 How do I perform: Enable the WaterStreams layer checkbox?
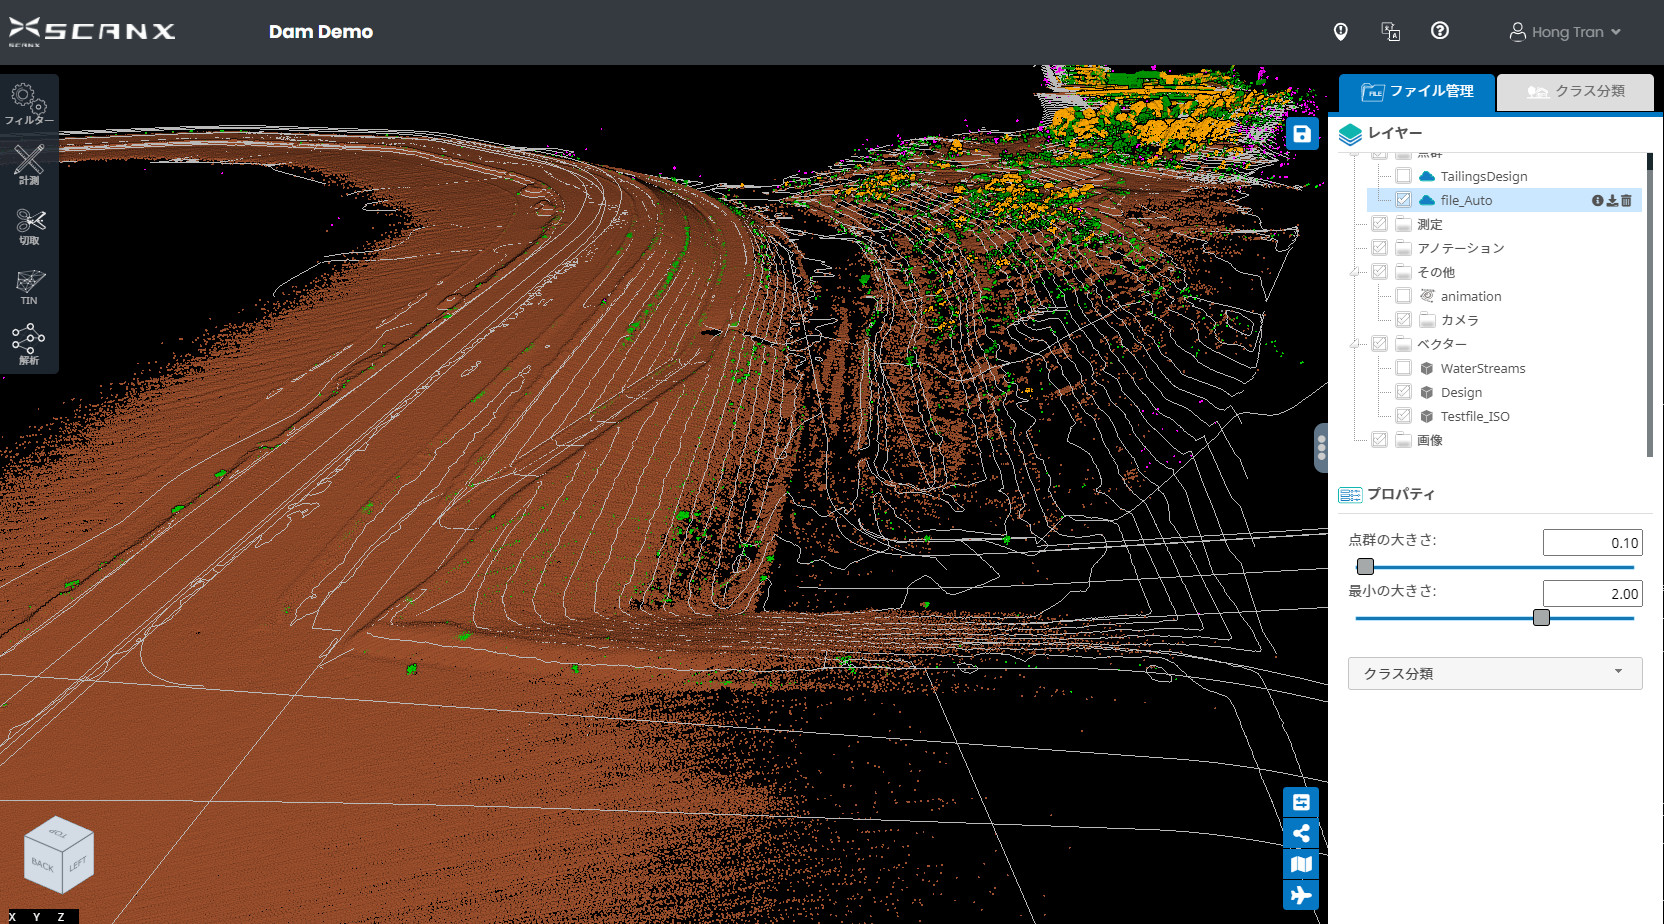click(1404, 368)
